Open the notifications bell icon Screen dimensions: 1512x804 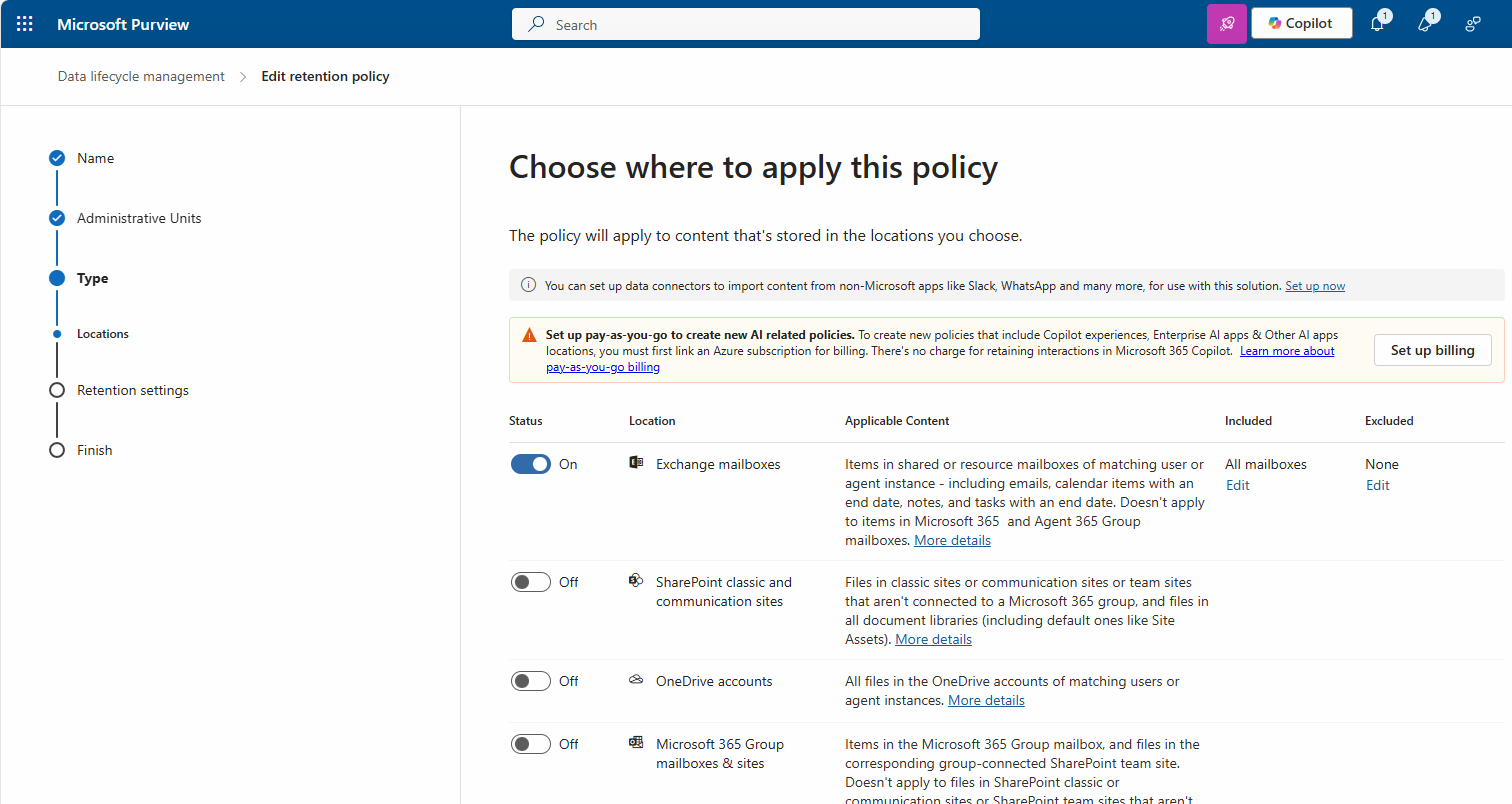[1377, 24]
